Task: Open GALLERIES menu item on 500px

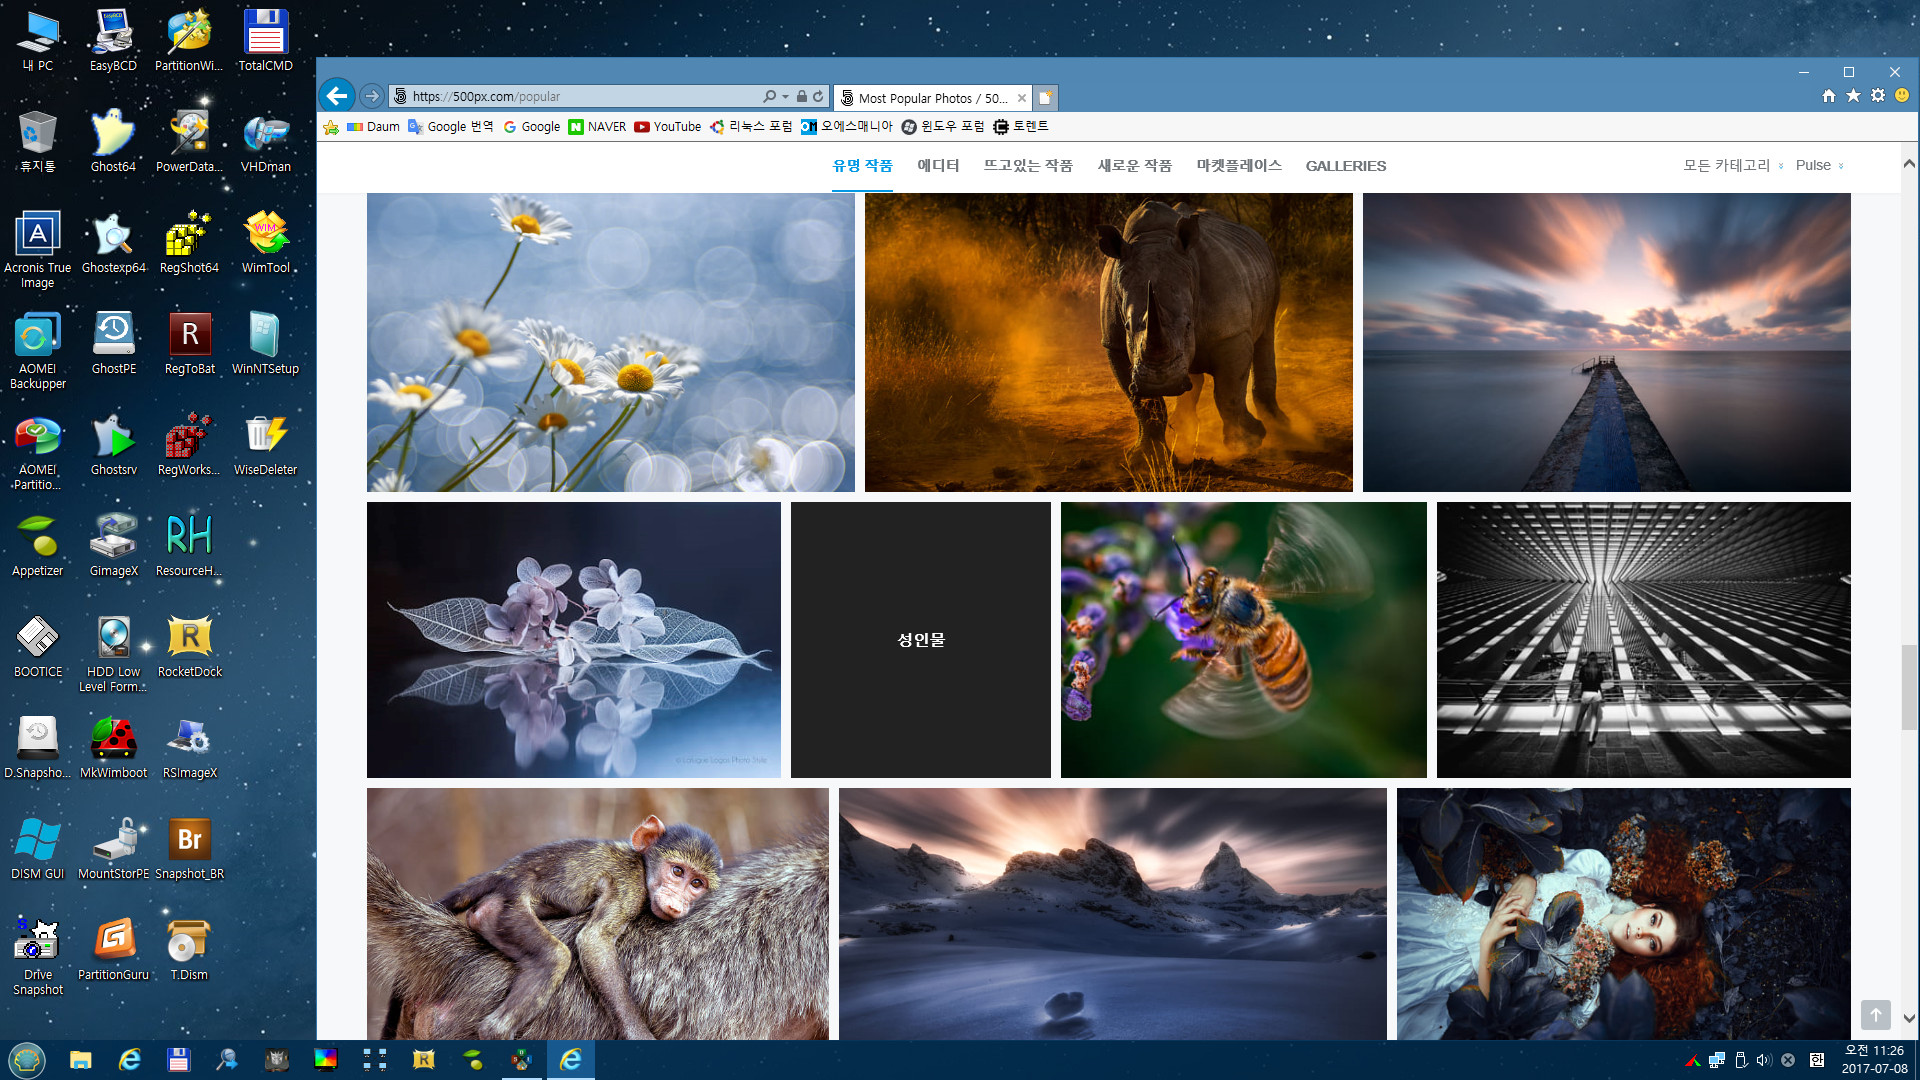Action: pos(1346,165)
